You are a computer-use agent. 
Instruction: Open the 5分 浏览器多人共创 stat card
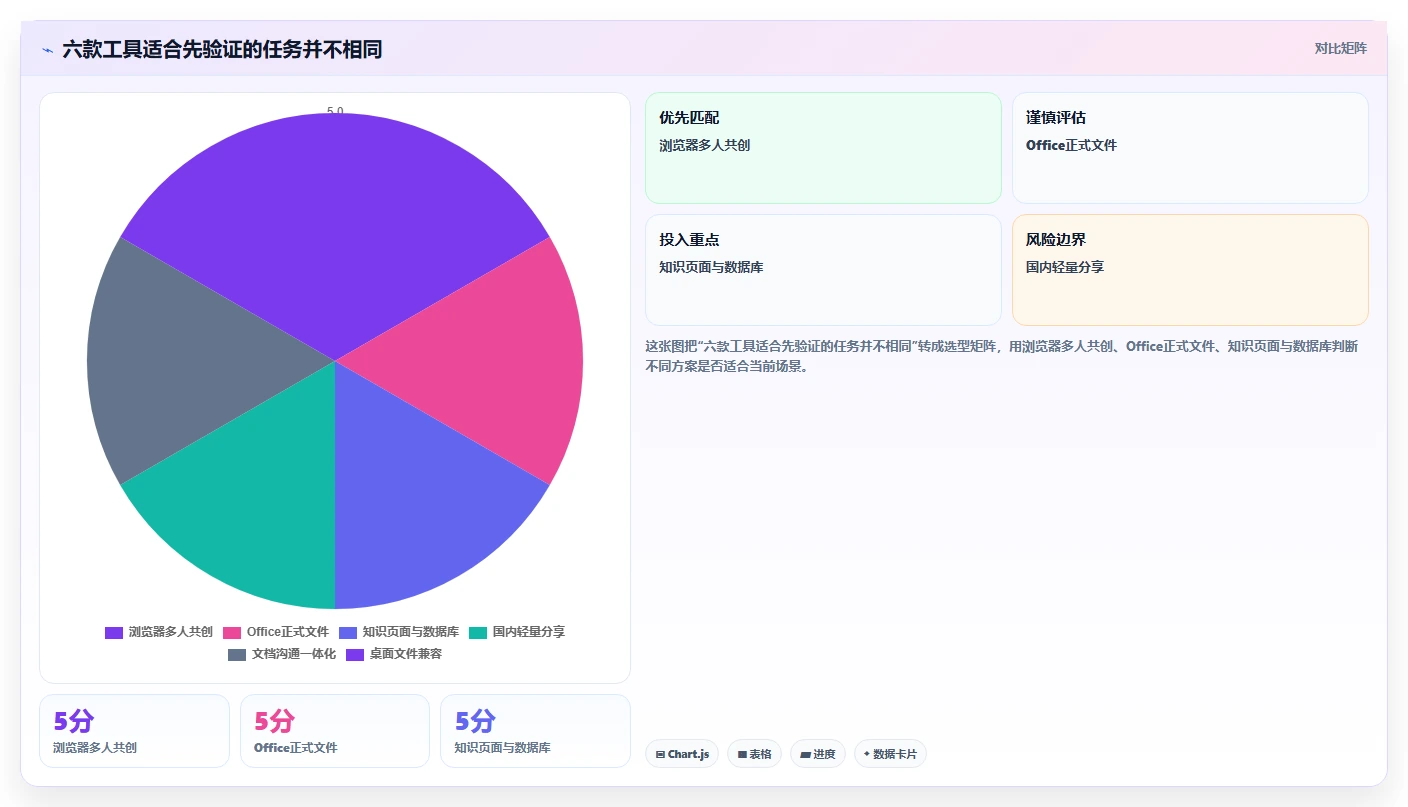click(134, 731)
